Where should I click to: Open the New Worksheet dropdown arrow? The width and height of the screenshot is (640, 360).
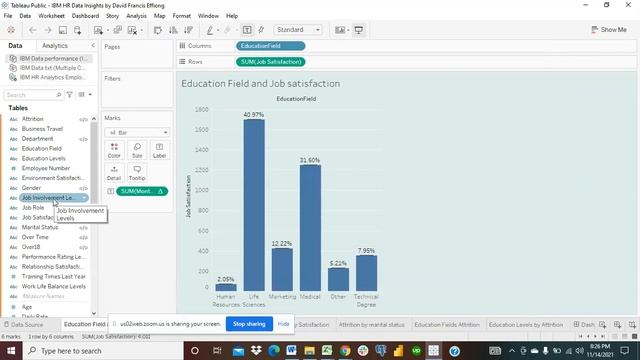pyautogui.click(x=107, y=30)
